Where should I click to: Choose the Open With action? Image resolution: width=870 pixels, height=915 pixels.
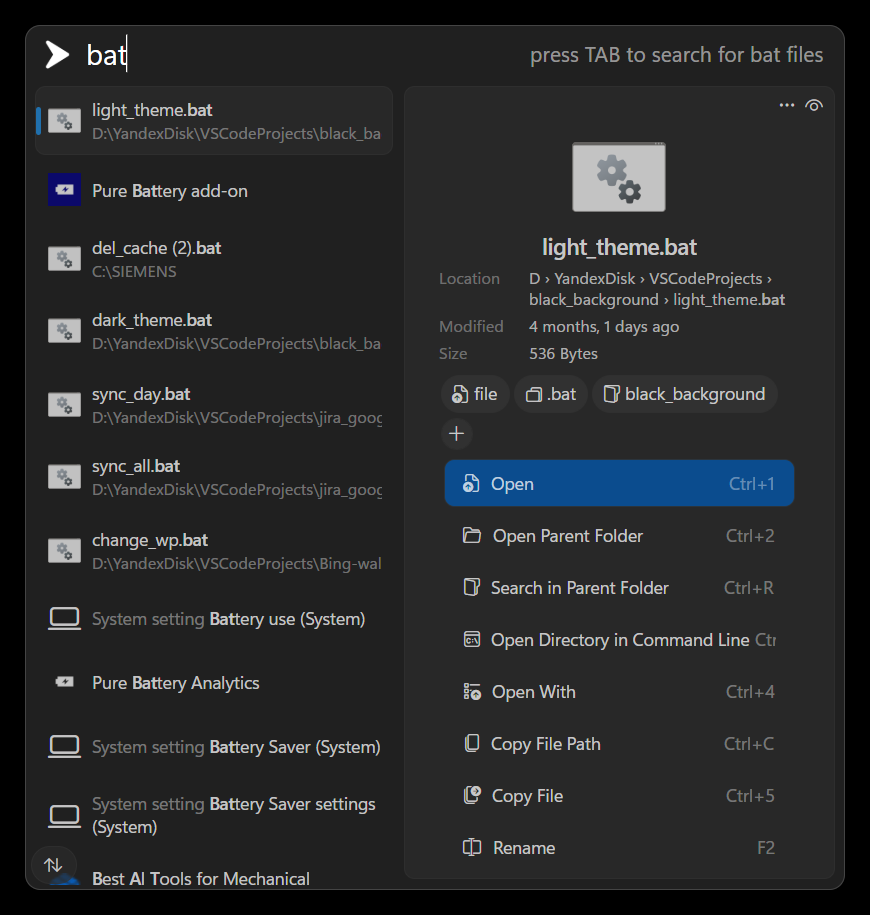click(x=619, y=692)
